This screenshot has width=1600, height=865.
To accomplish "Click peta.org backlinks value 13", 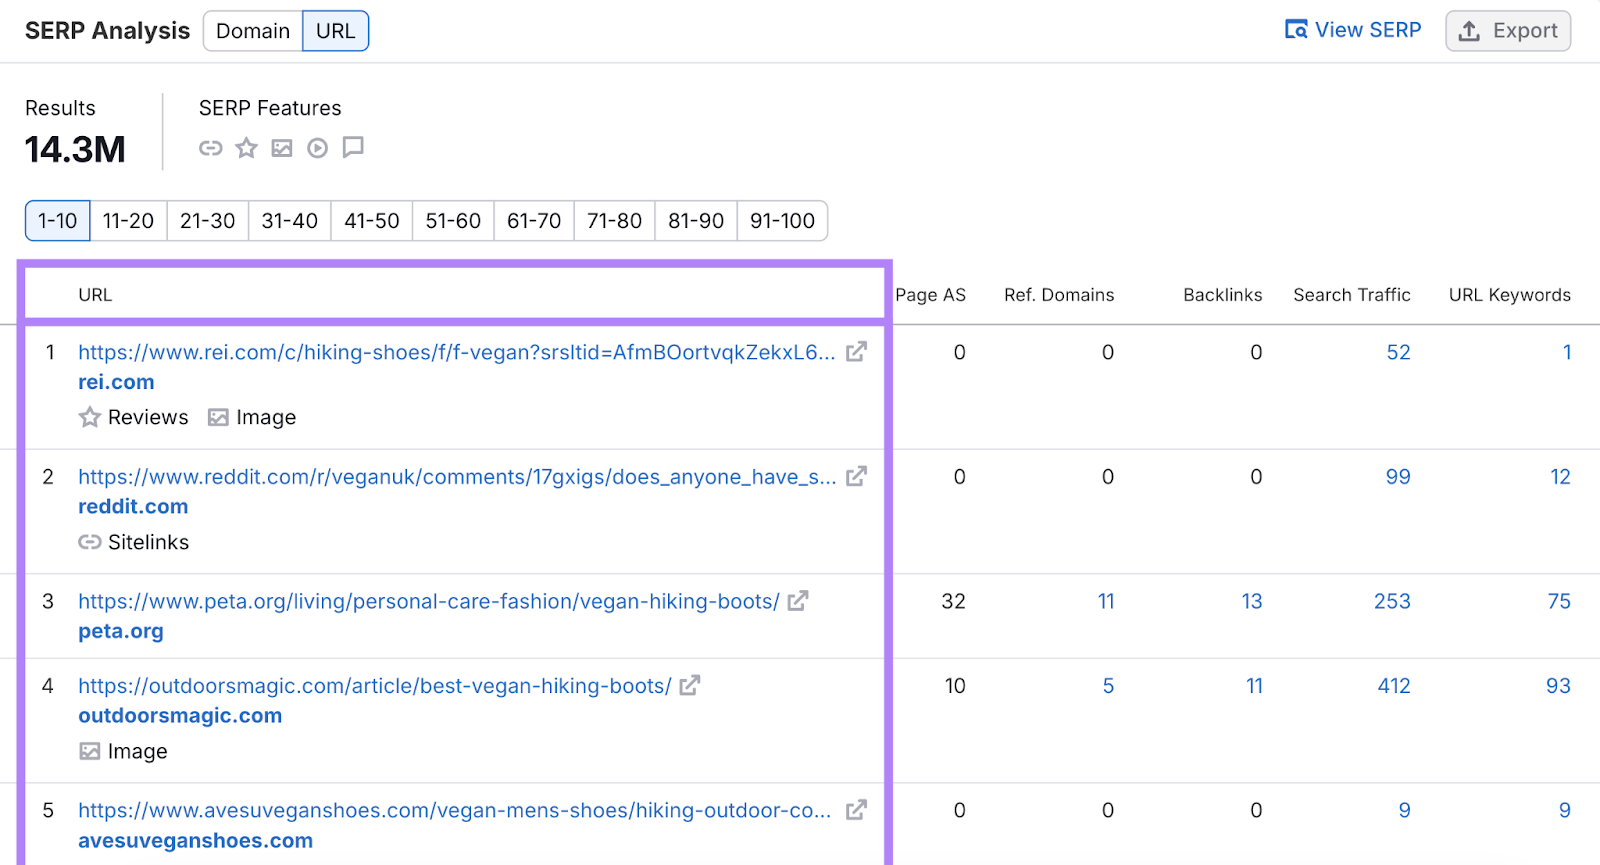I will [x=1252, y=601].
